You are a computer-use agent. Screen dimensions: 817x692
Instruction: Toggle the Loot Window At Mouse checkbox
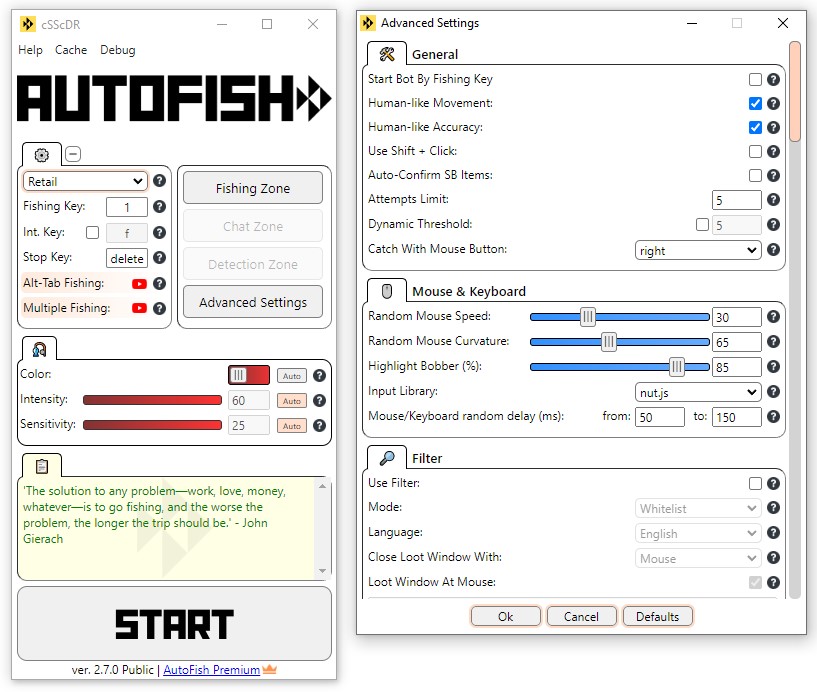click(755, 582)
